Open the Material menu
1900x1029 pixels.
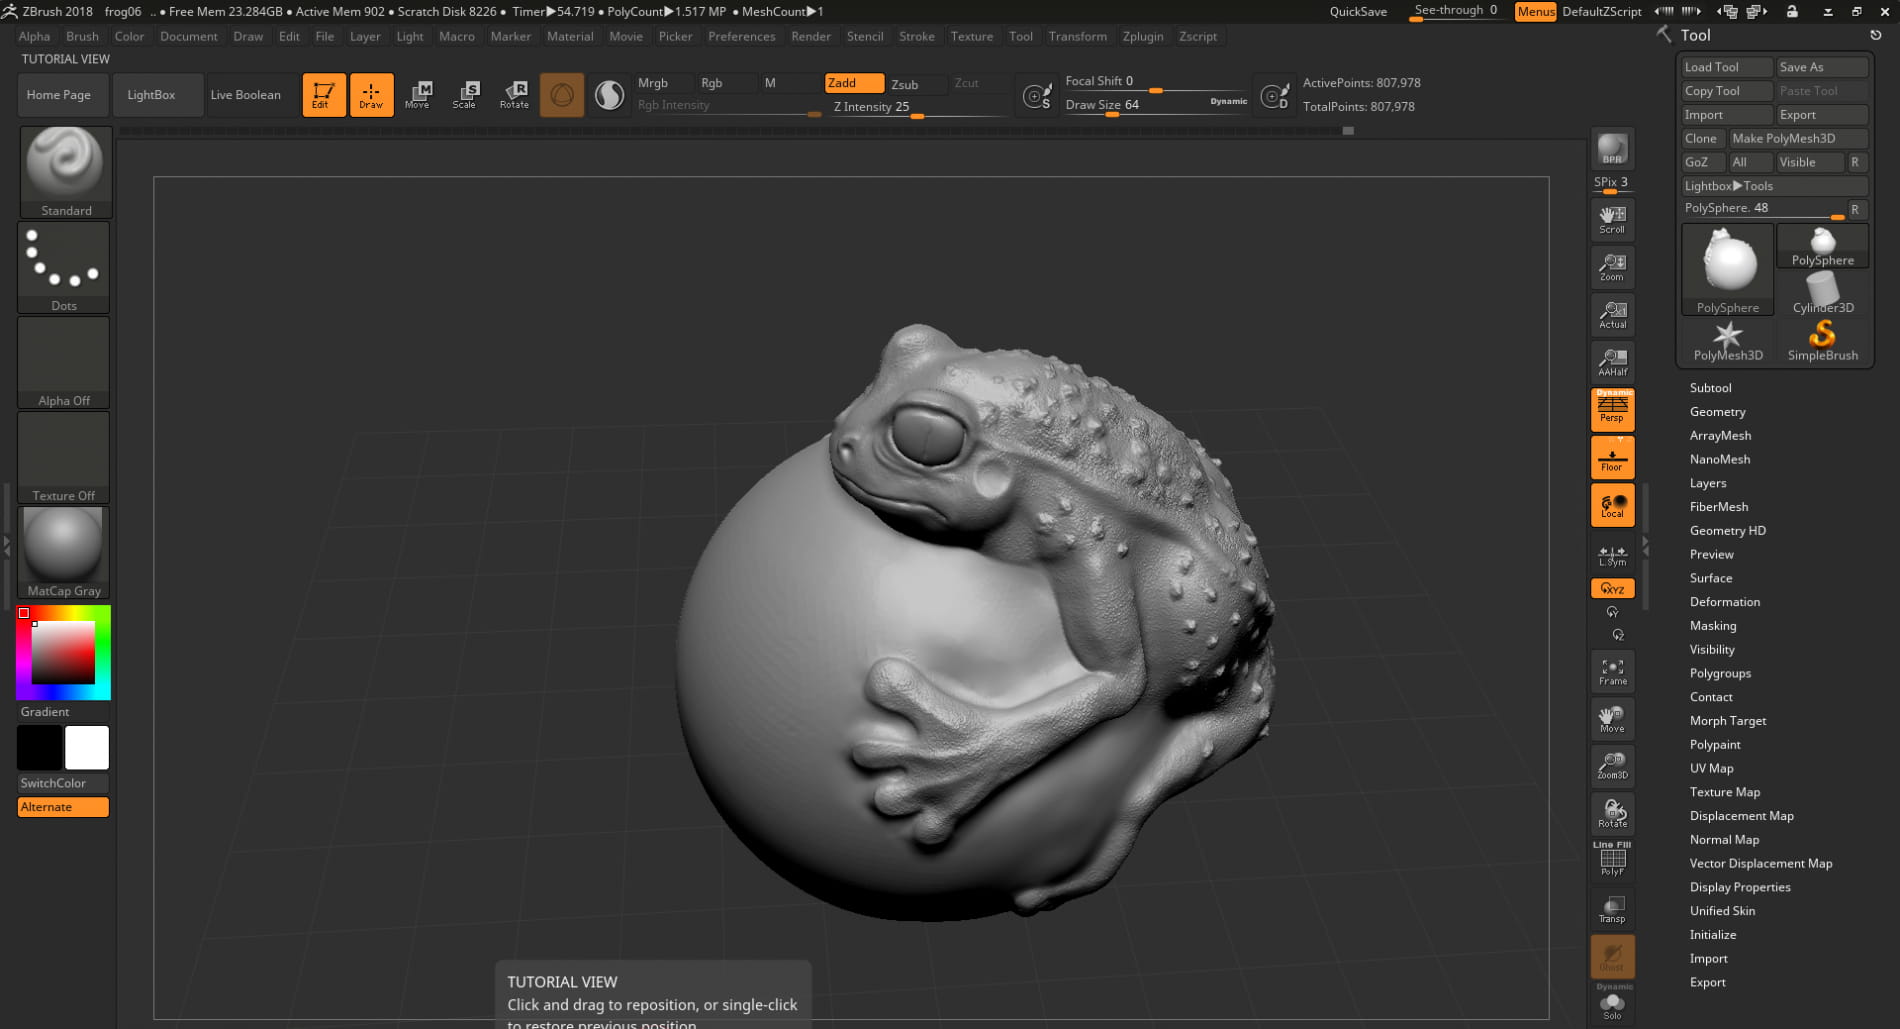570,36
